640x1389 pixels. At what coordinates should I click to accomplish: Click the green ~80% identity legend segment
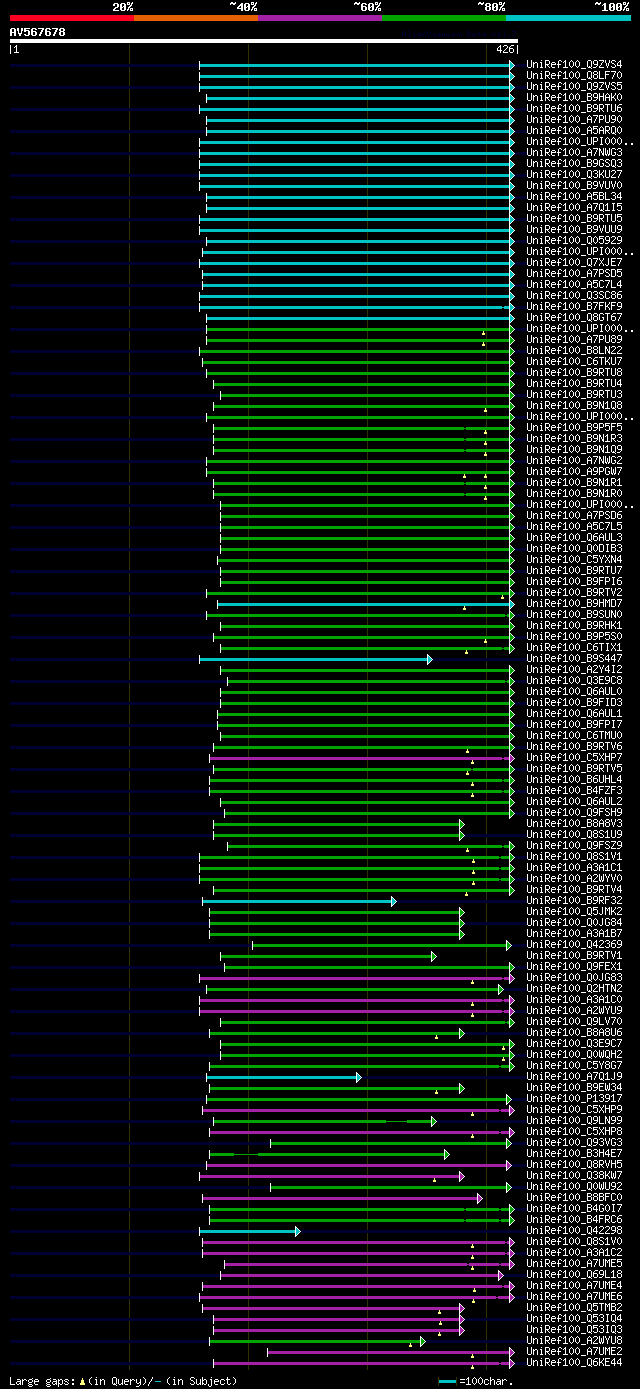tap(444, 17)
